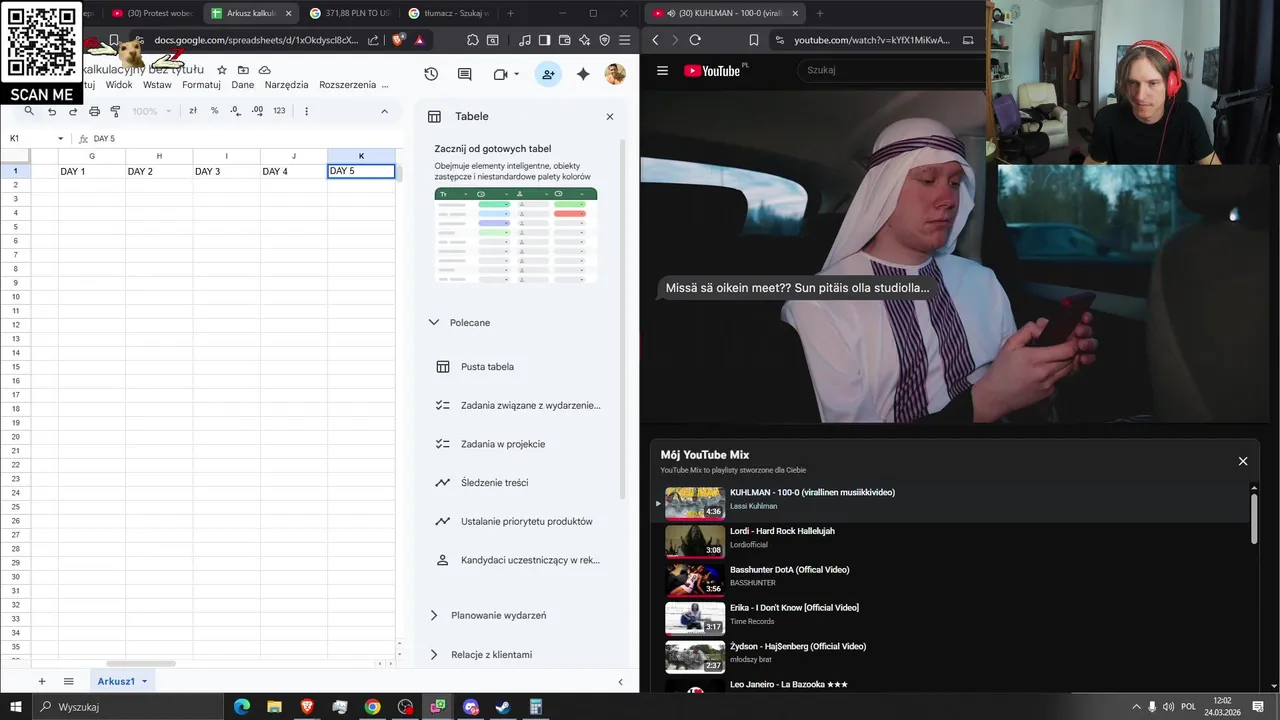Switch to the tłumacz Google search tab

point(447,13)
